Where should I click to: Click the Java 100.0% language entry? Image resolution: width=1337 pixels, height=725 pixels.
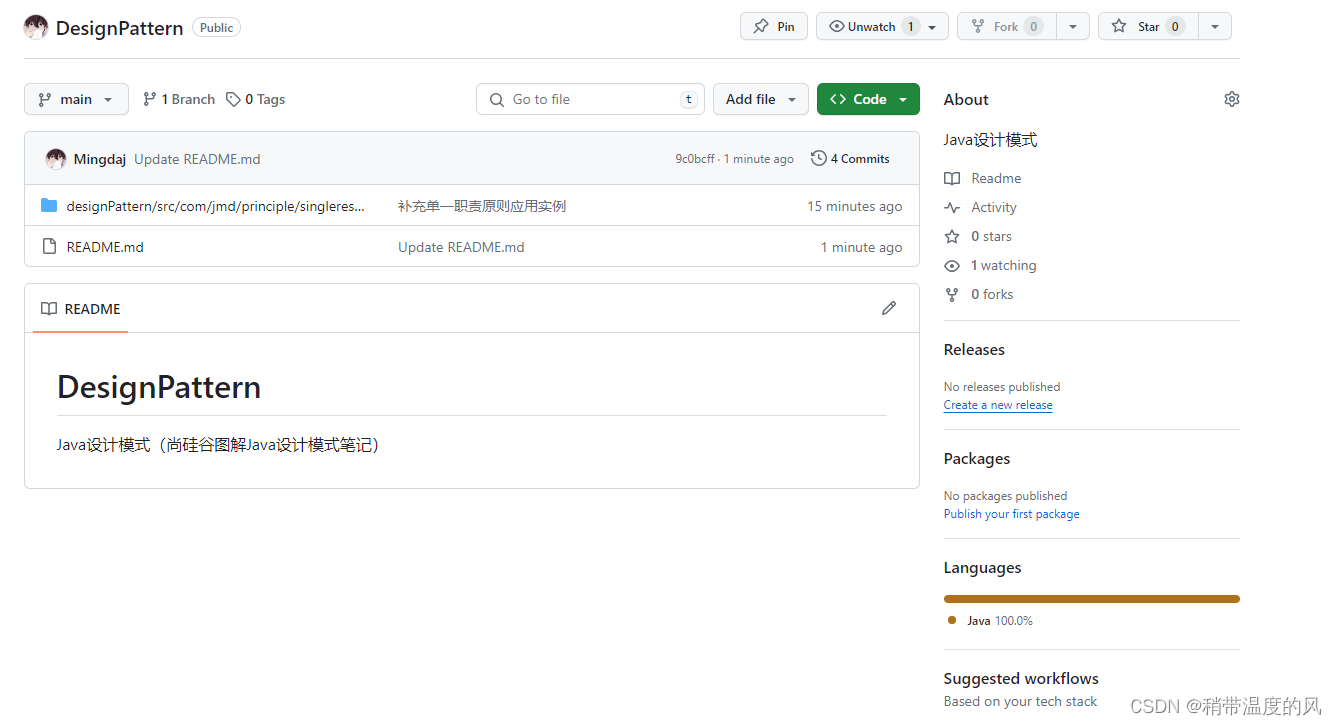[991, 621]
